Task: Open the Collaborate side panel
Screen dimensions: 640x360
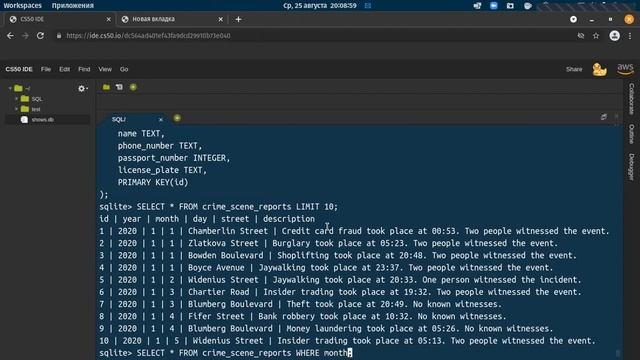Action: coord(631,99)
